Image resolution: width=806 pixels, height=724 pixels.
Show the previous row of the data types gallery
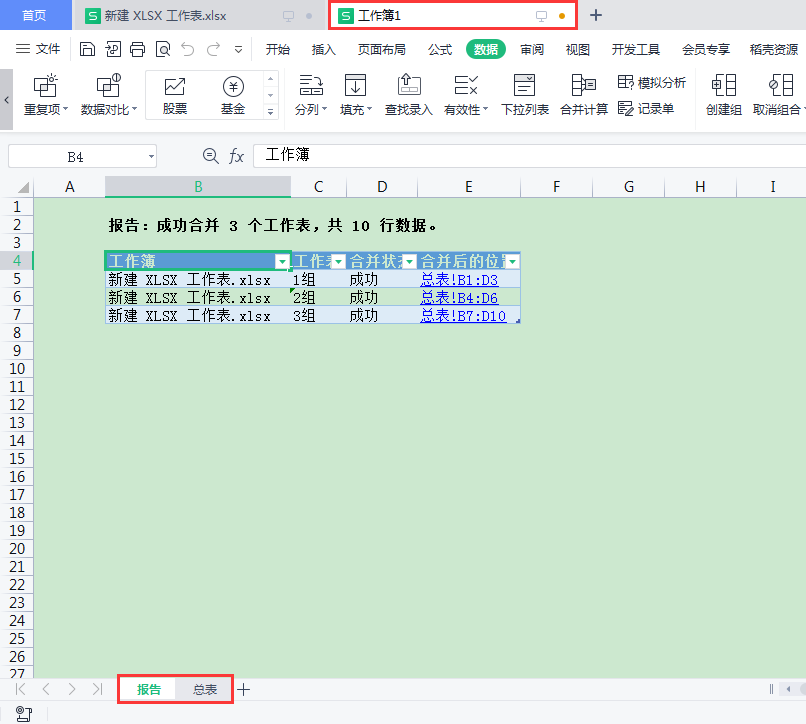click(270, 79)
